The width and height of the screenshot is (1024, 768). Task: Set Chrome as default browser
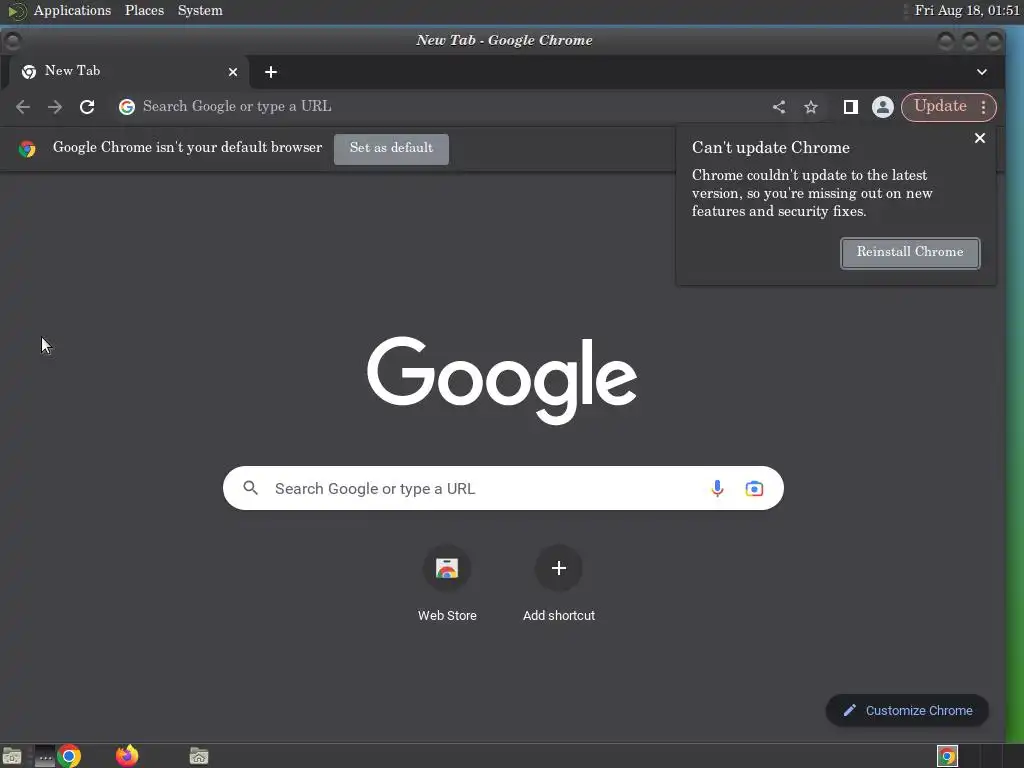[391, 149]
